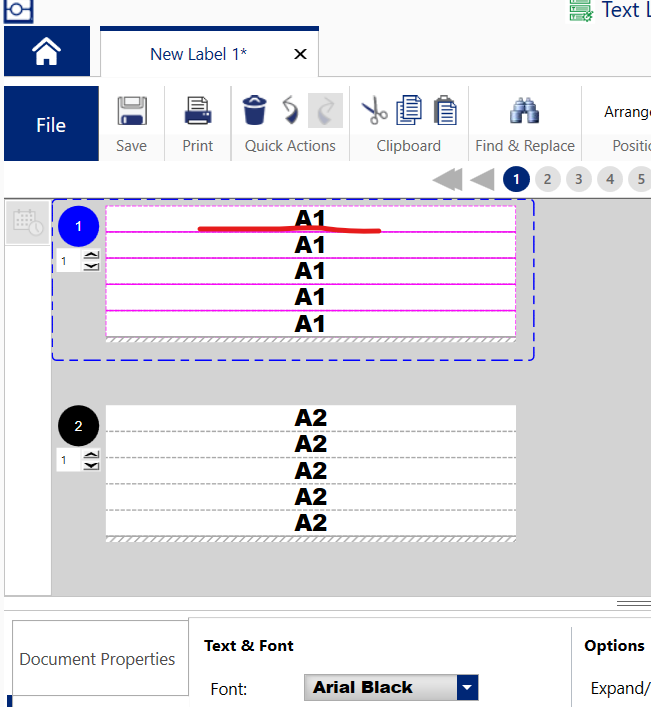Image resolution: width=651 pixels, height=707 pixels.
Task: Click the application logo icon at top left
Action: pyautogui.click(x=18, y=10)
